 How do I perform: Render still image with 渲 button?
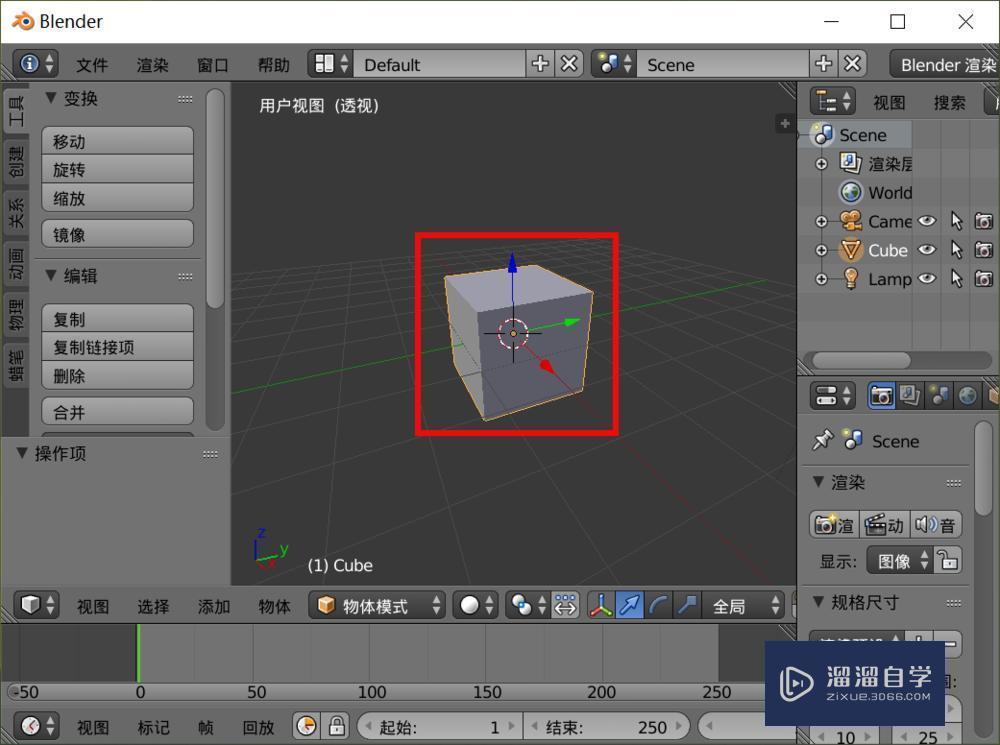coord(834,525)
